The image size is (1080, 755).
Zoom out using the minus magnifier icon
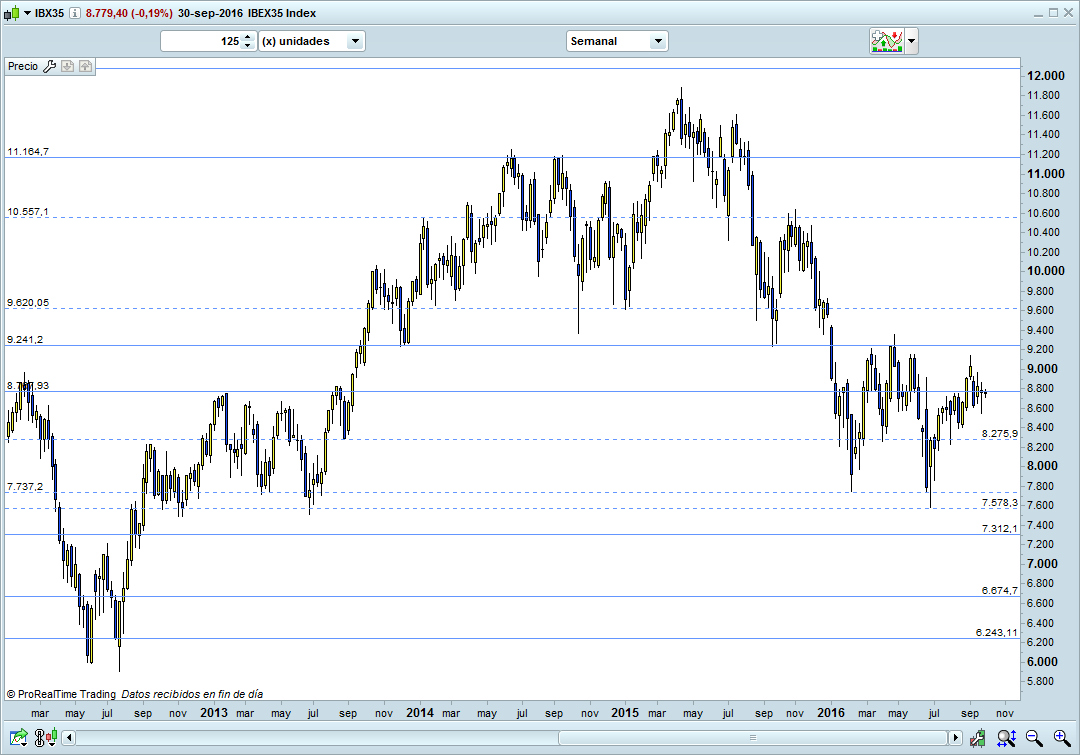[x=1033, y=738]
